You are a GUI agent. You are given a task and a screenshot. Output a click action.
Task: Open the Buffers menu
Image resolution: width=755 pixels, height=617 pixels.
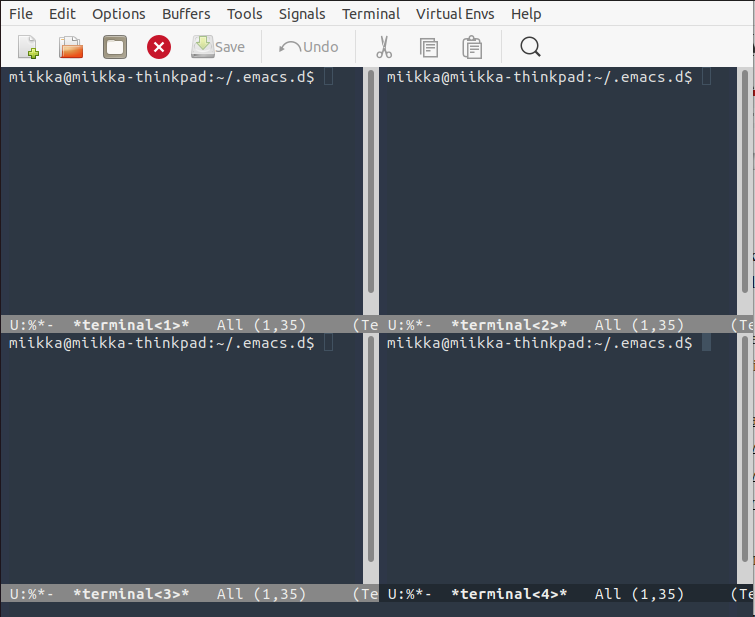click(x=186, y=14)
